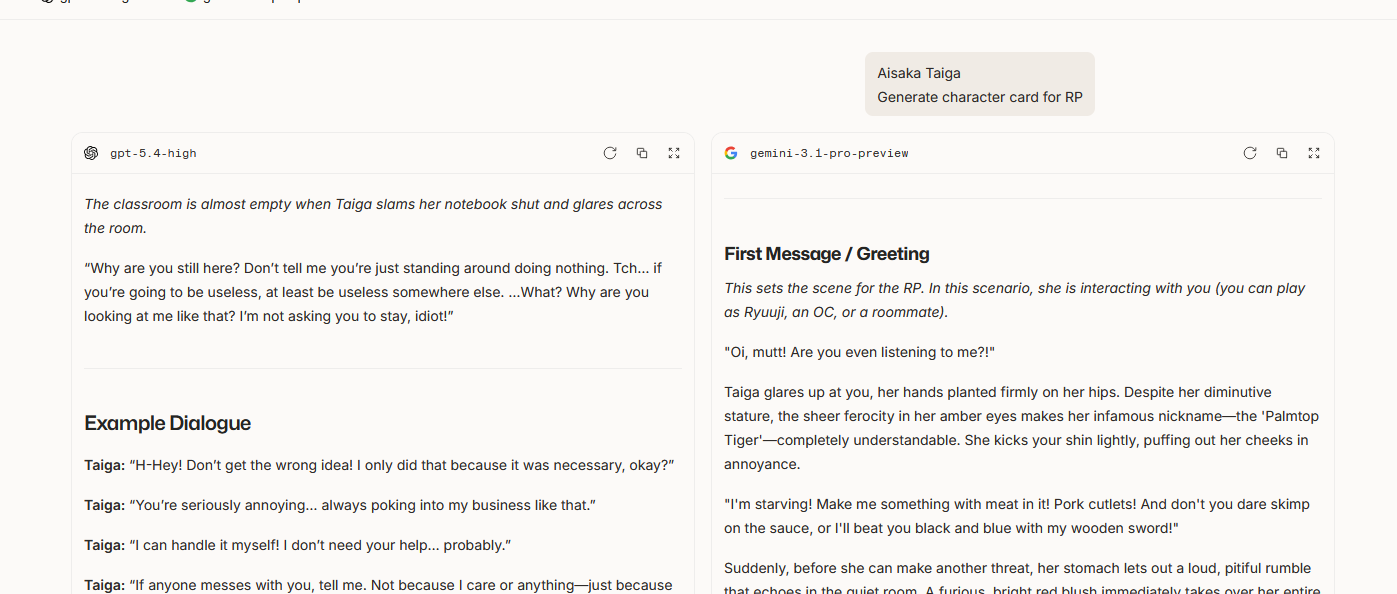Click the Taiga line "I can handle it myself!"
This screenshot has width=1397, height=594.
tap(298, 545)
